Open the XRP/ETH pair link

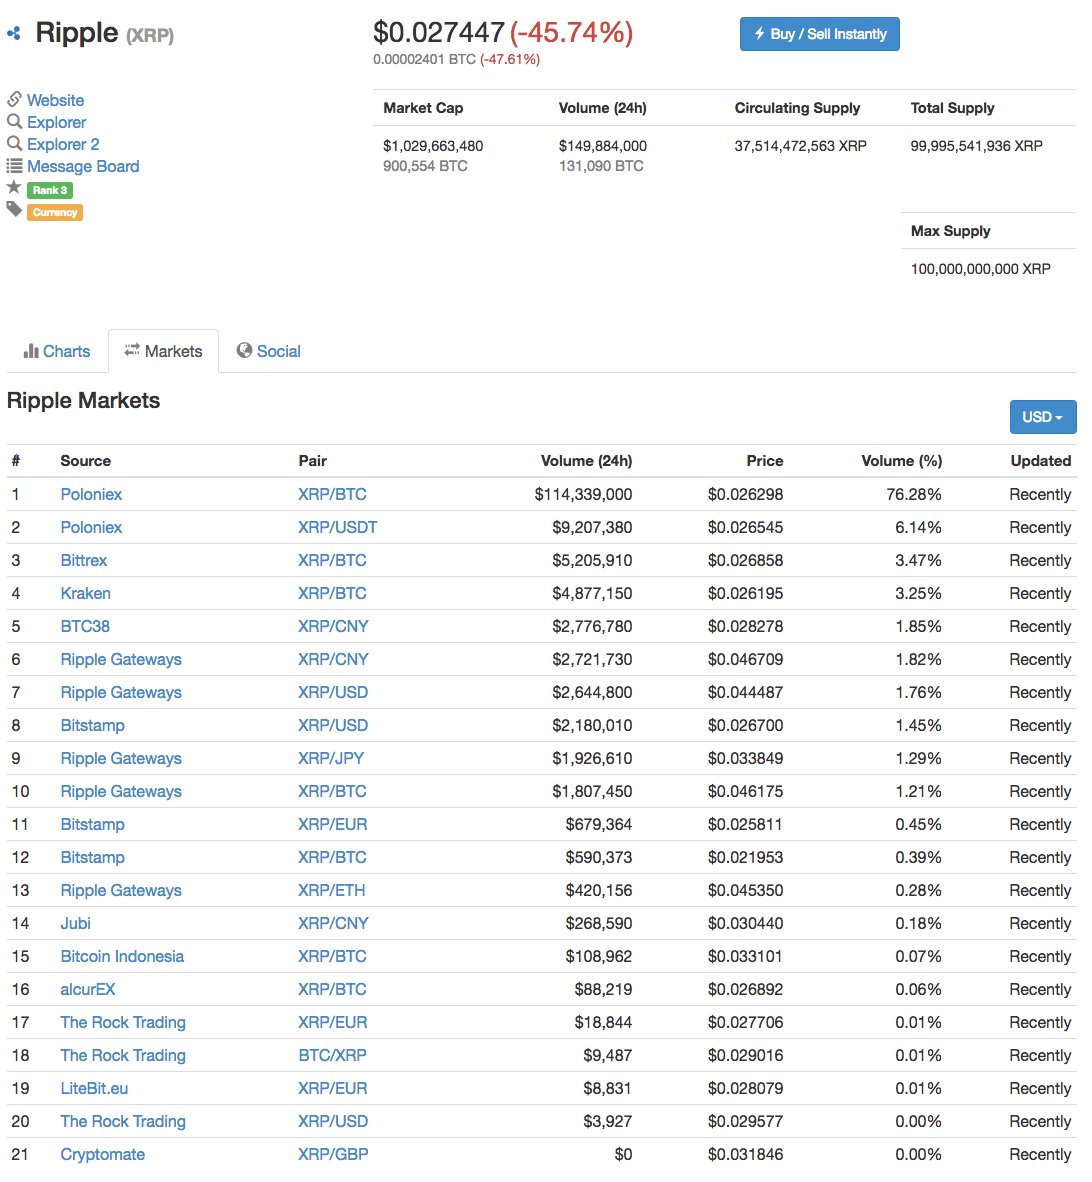pyautogui.click(x=332, y=891)
